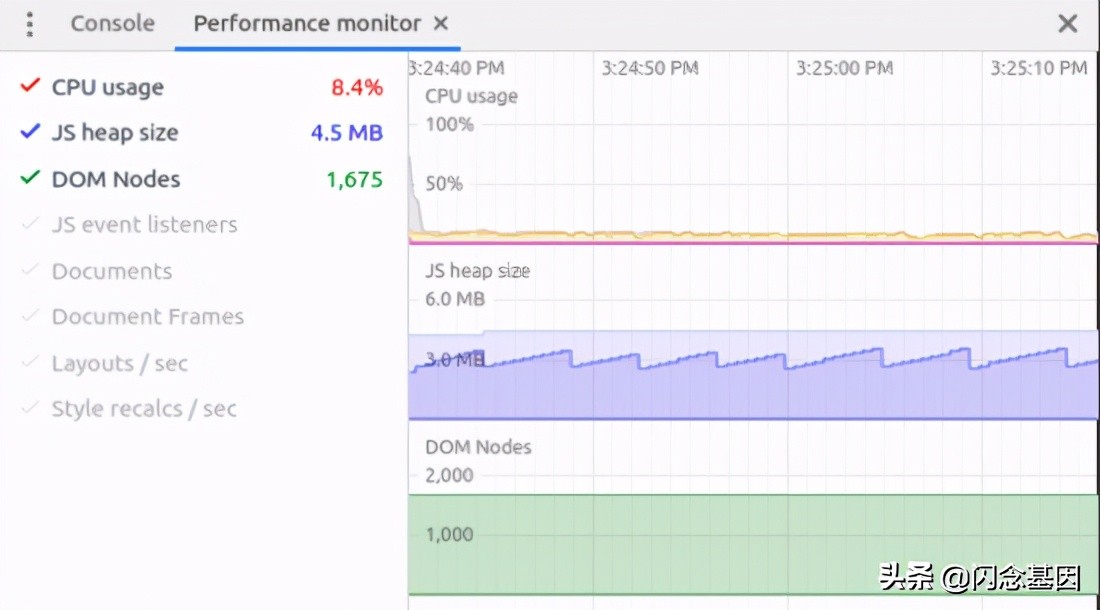Uncheck the CPU usage metric
The height and width of the screenshot is (610, 1100).
[x=30, y=87]
